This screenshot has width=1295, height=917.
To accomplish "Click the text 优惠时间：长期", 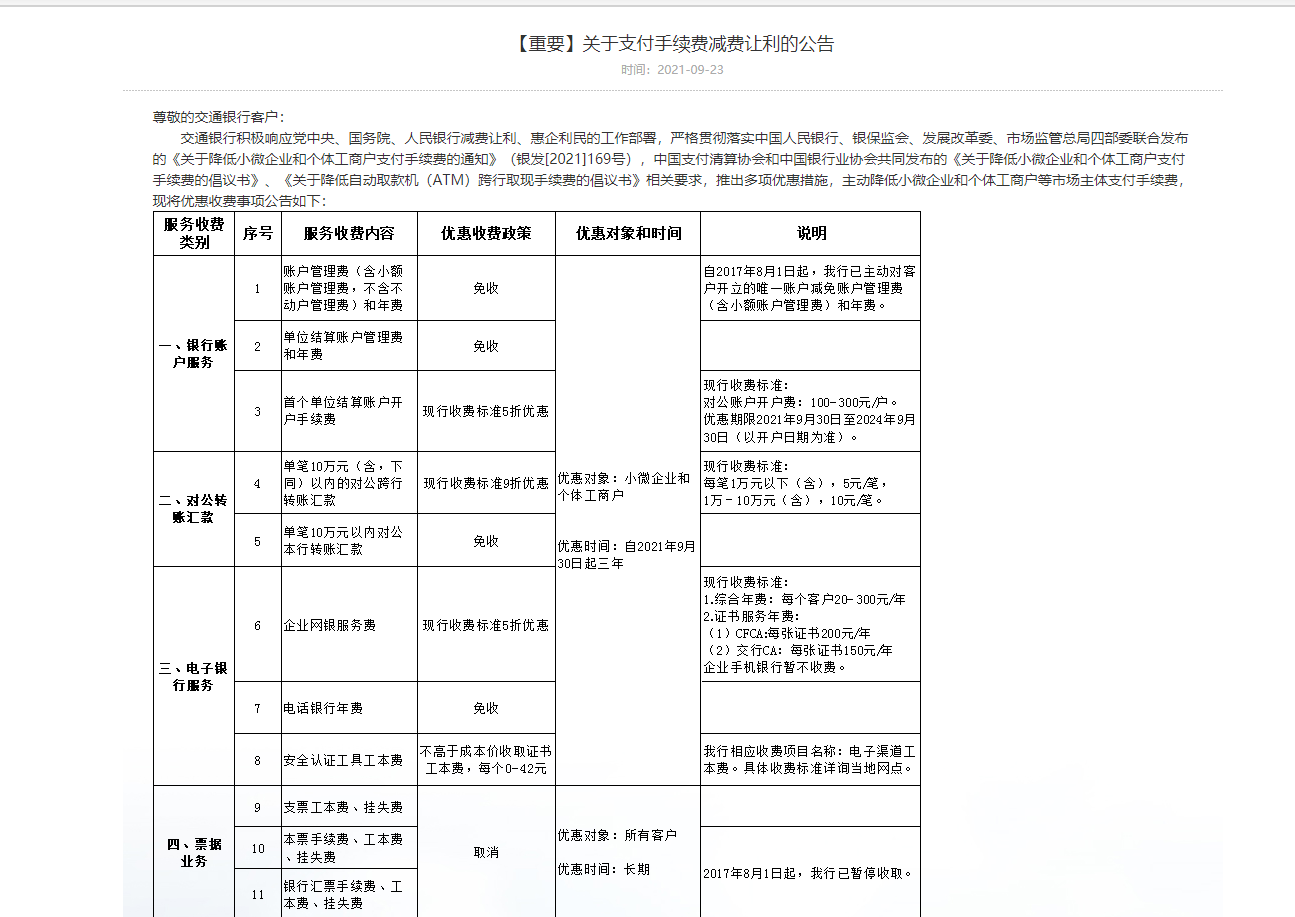I will [x=604, y=870].
